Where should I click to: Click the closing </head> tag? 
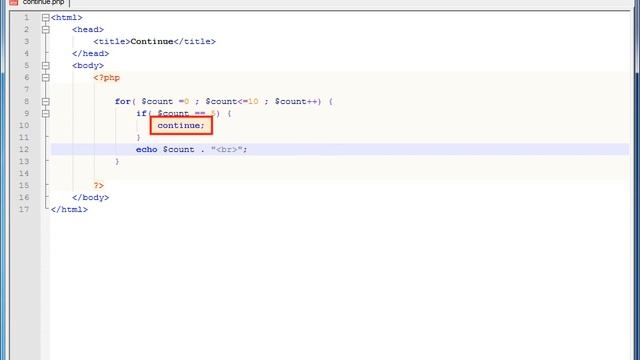91,53
